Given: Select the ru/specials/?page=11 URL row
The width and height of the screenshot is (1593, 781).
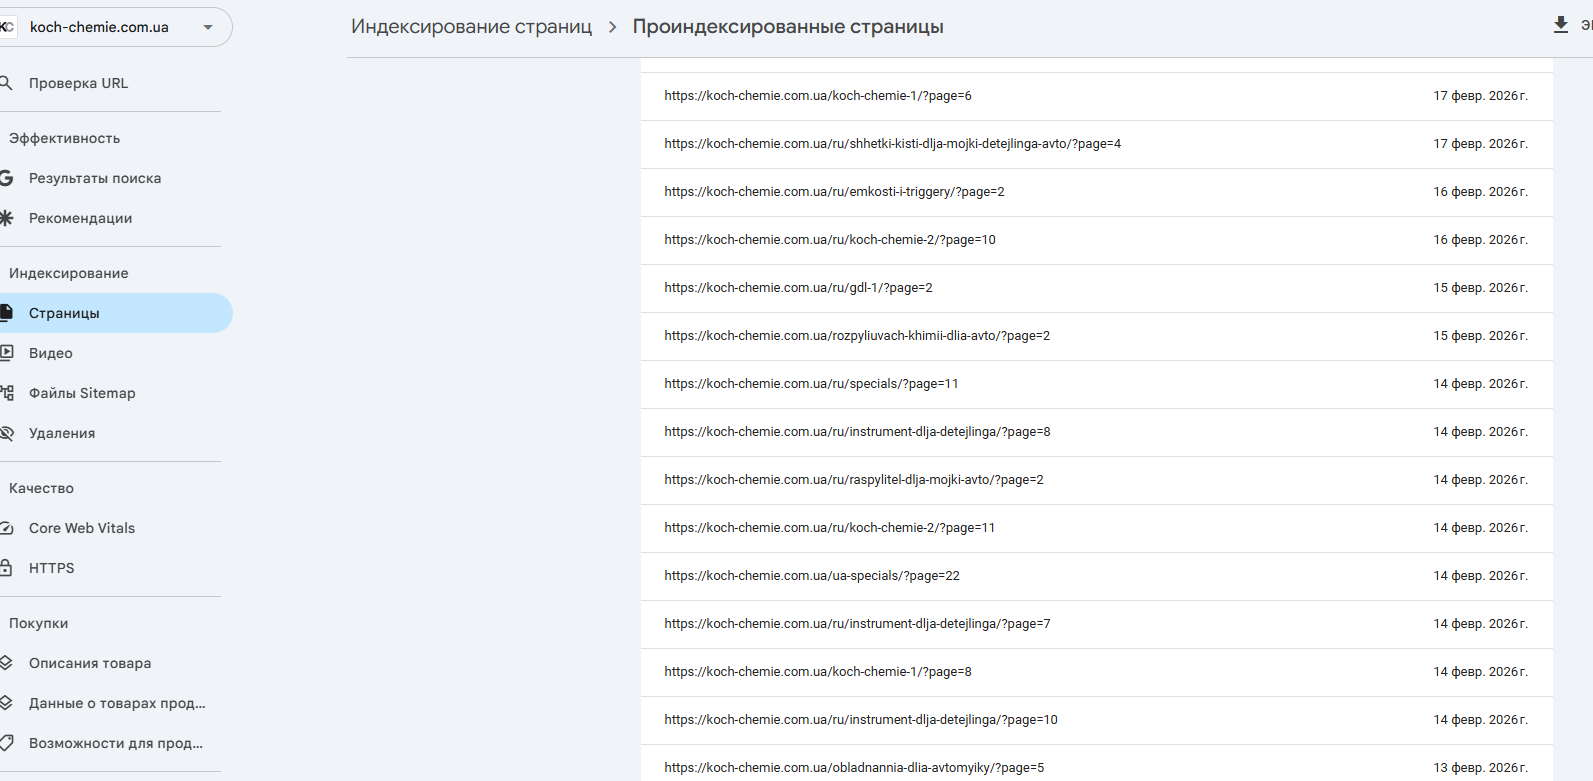Looking at the screenshot, I should [1096, 384].
